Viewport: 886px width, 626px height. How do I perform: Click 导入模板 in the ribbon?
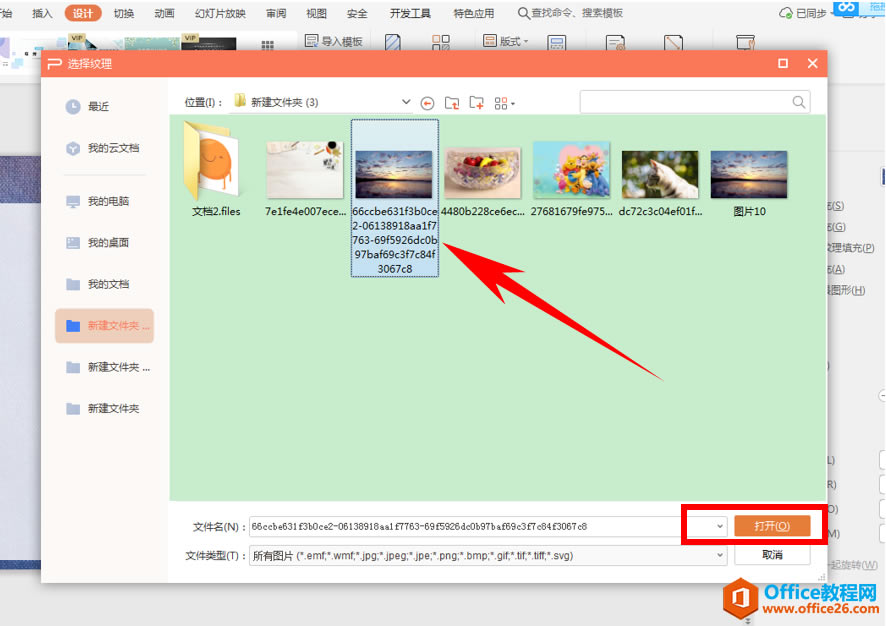[333, 41]
